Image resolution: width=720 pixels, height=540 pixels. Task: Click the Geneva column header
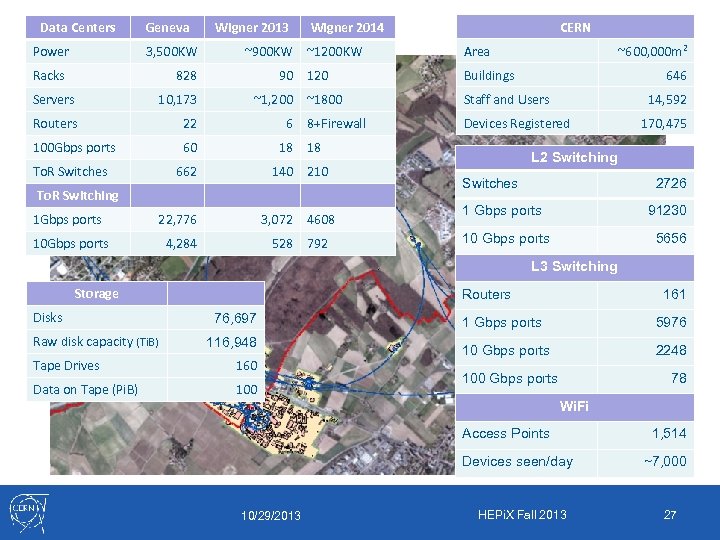[x=168, y=28]
